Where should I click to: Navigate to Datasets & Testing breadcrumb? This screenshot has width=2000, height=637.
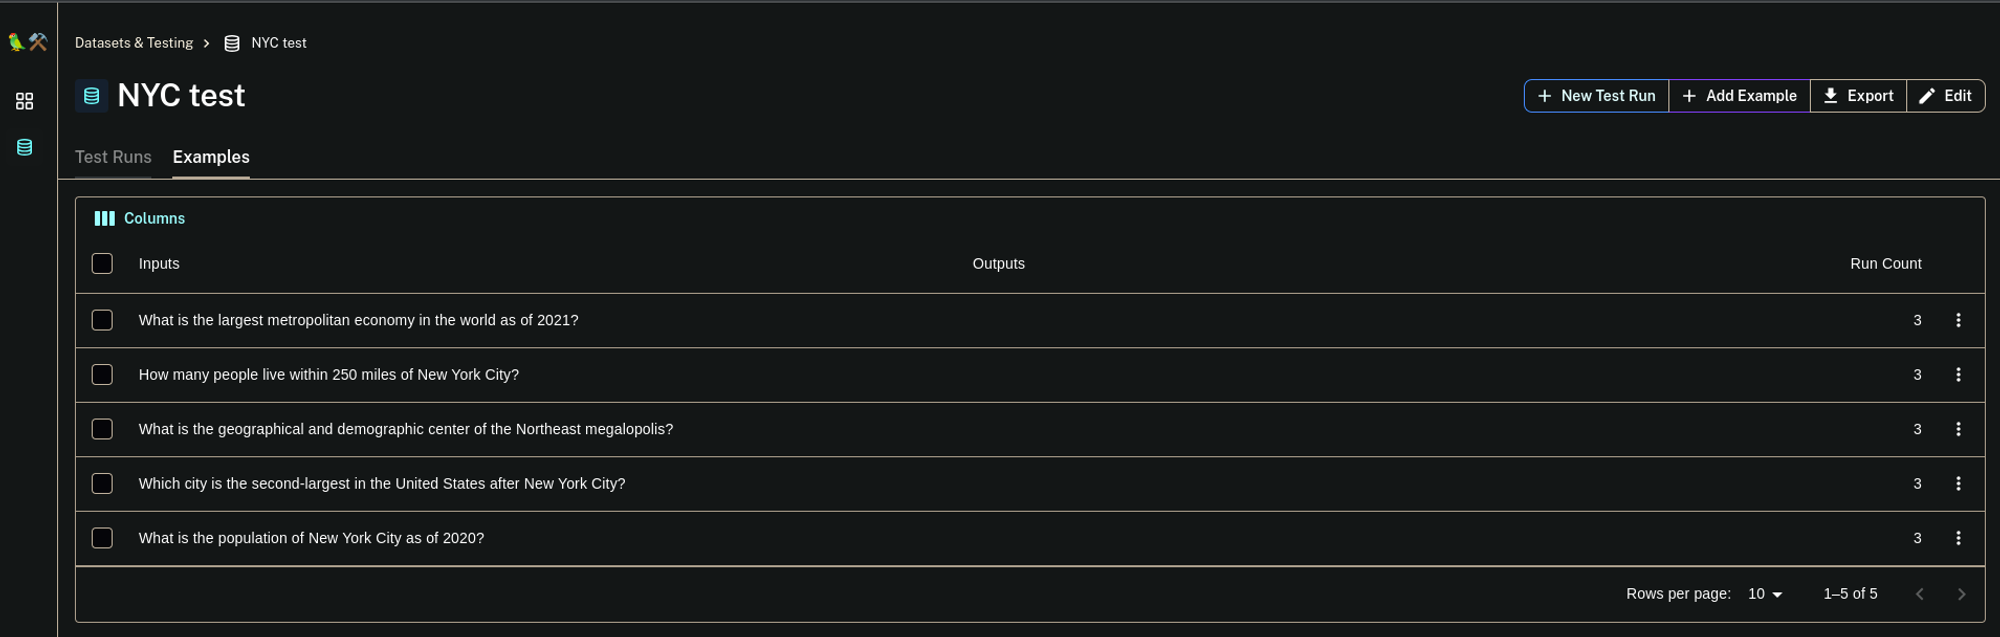(x=134, y=43)
